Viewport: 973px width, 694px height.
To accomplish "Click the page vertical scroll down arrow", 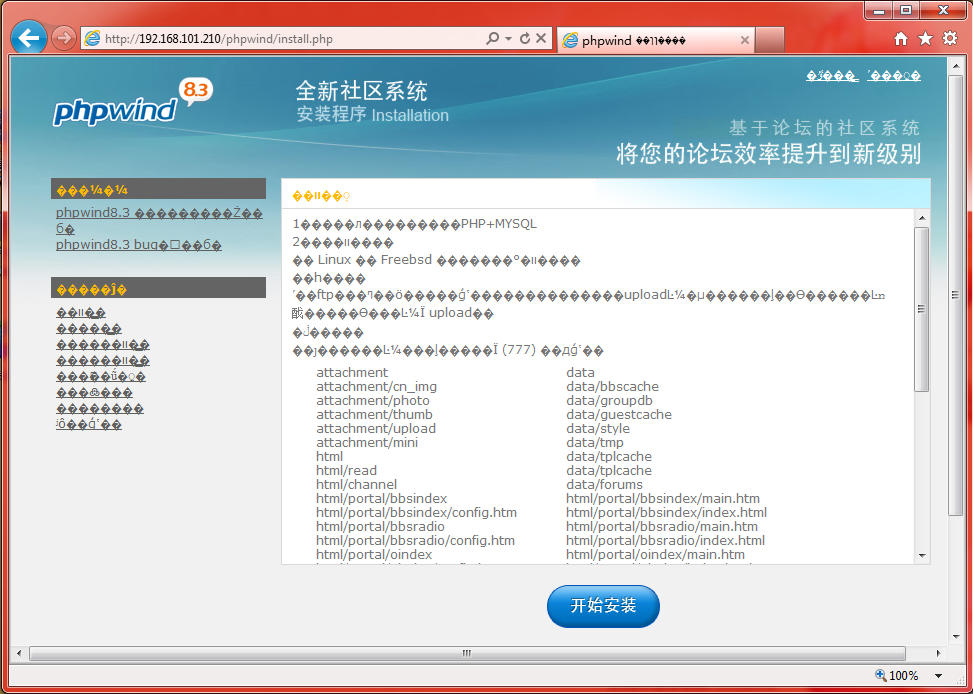I will click(x=956, y=636).
